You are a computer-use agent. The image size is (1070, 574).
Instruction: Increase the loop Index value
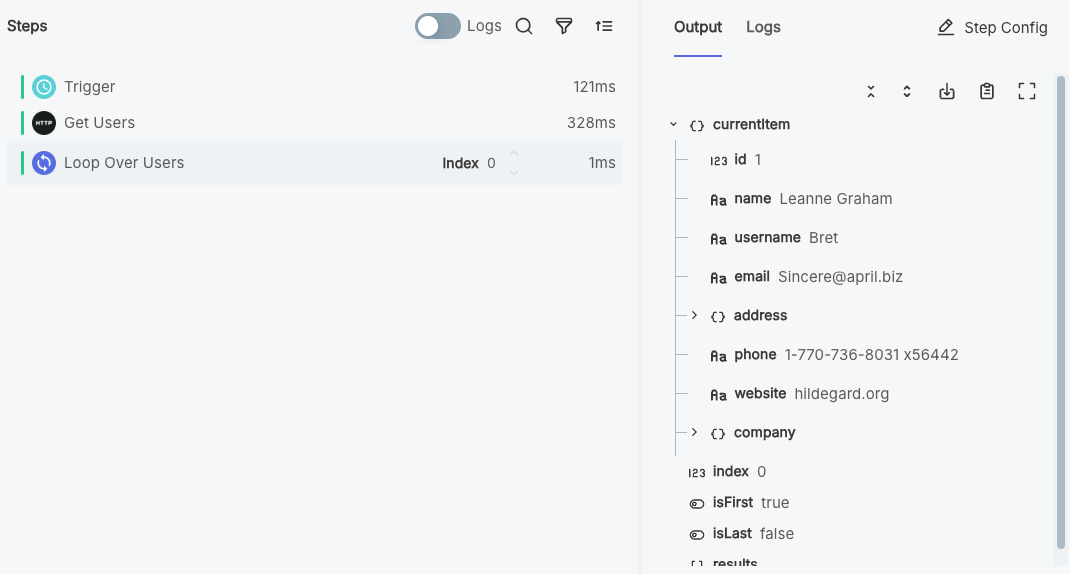[x=514, y=154]
